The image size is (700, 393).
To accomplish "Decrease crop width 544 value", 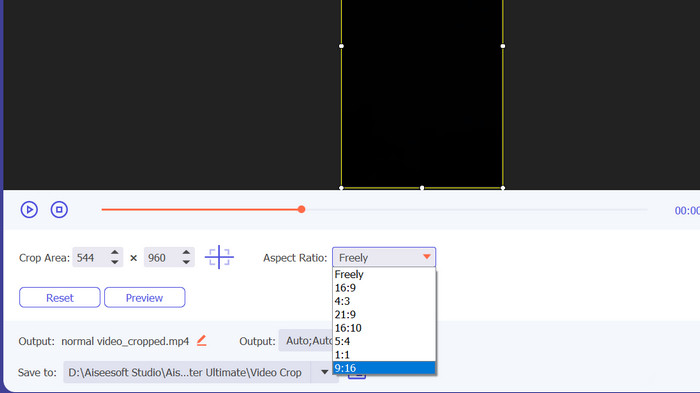I will [x=115, y=262].
